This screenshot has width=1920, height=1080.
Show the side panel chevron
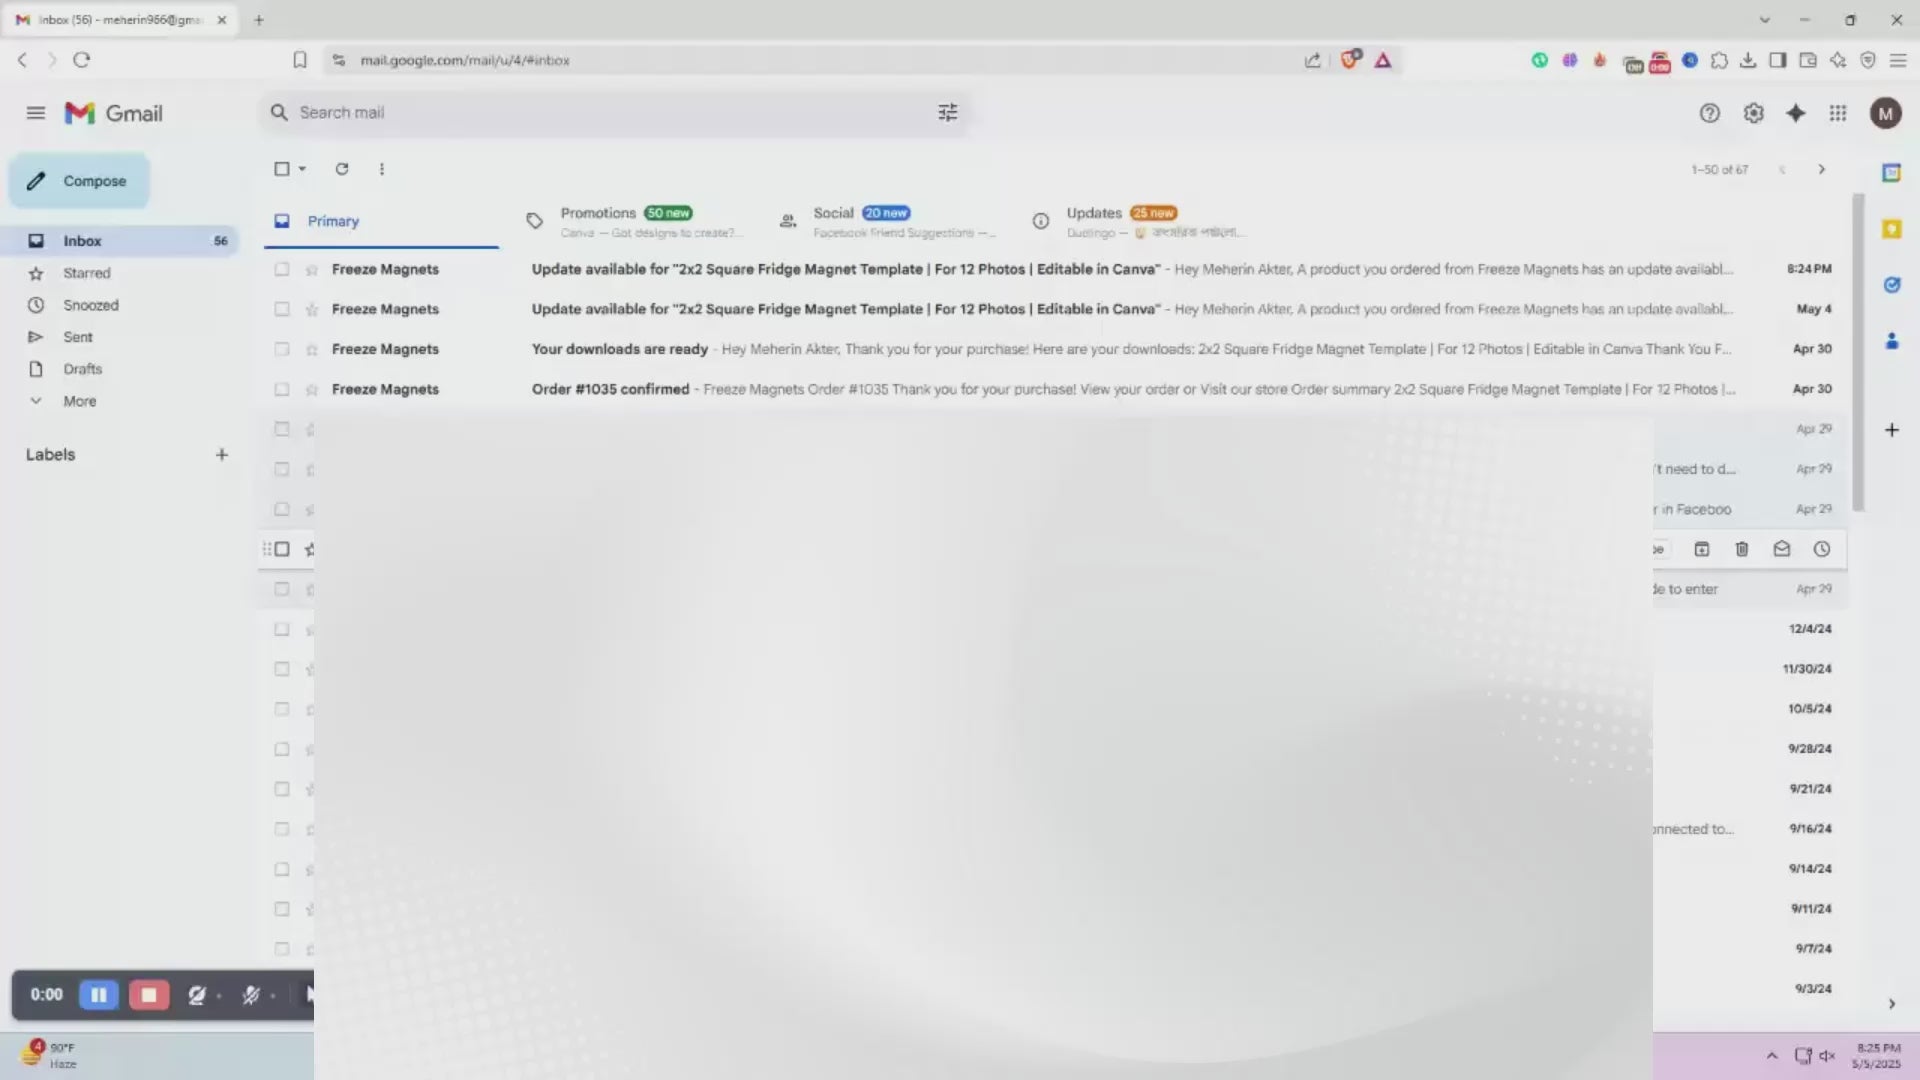pos(1891,1003)
